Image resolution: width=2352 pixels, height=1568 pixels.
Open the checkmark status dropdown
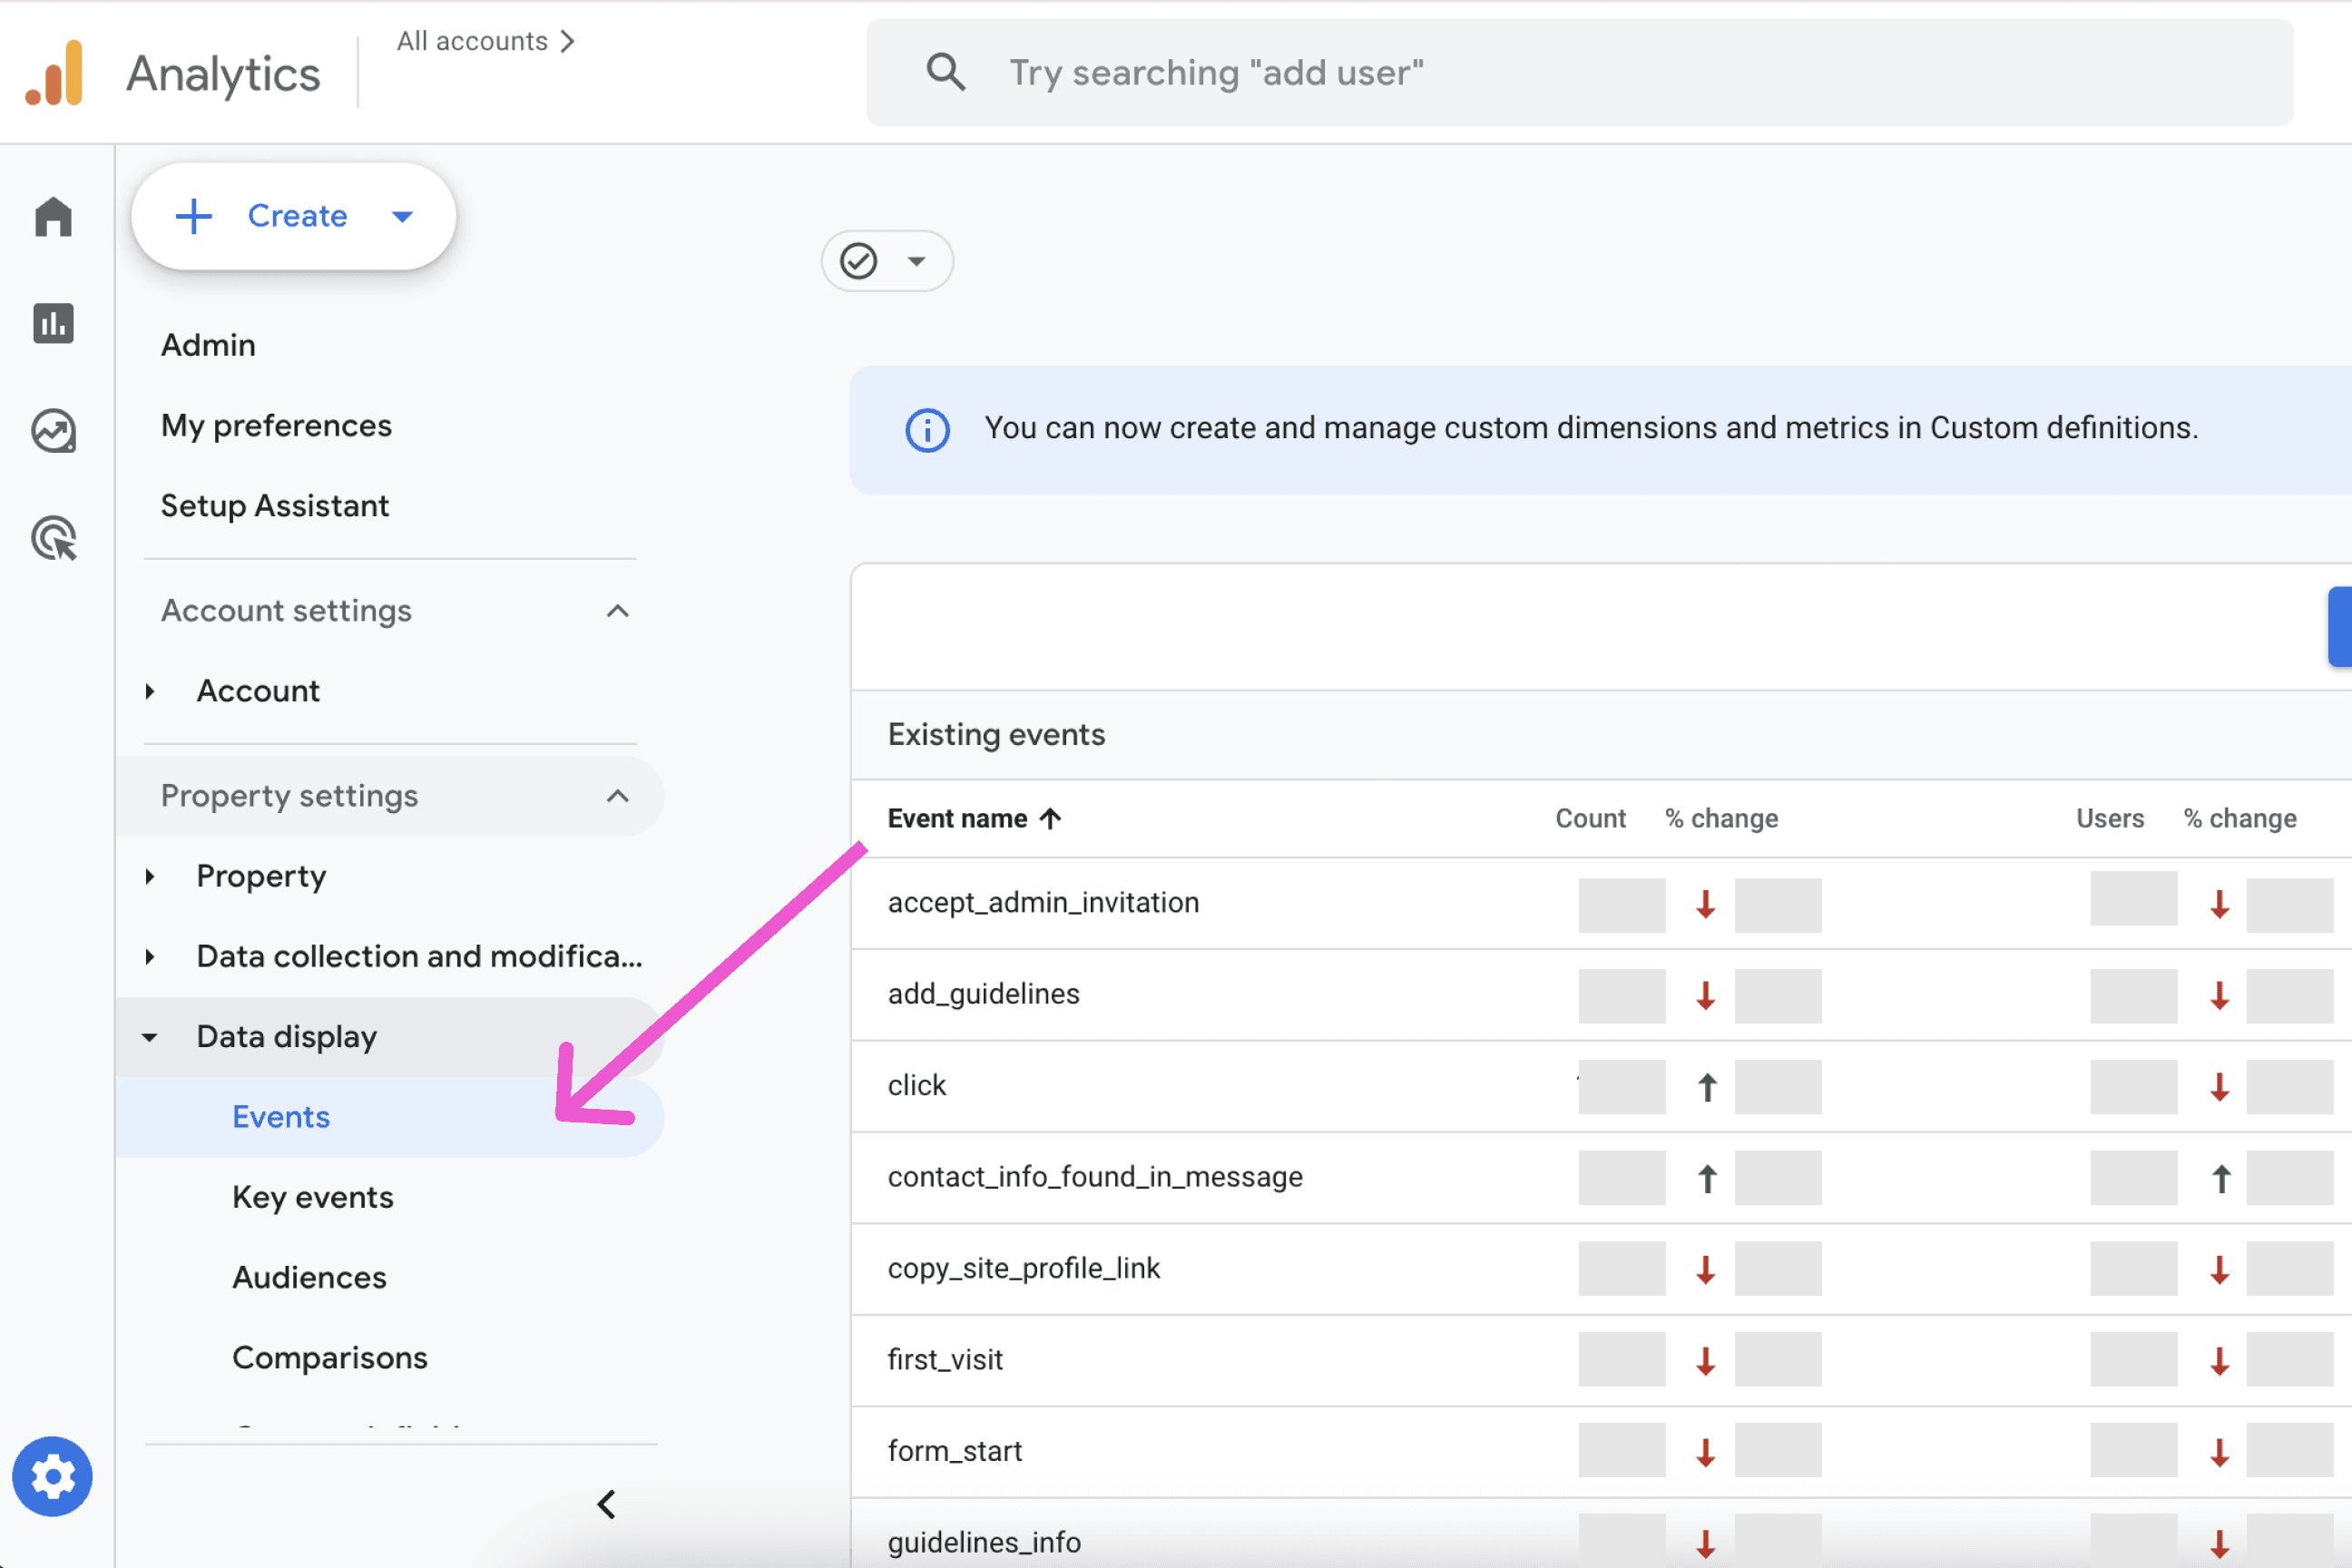tap(886, 261)
